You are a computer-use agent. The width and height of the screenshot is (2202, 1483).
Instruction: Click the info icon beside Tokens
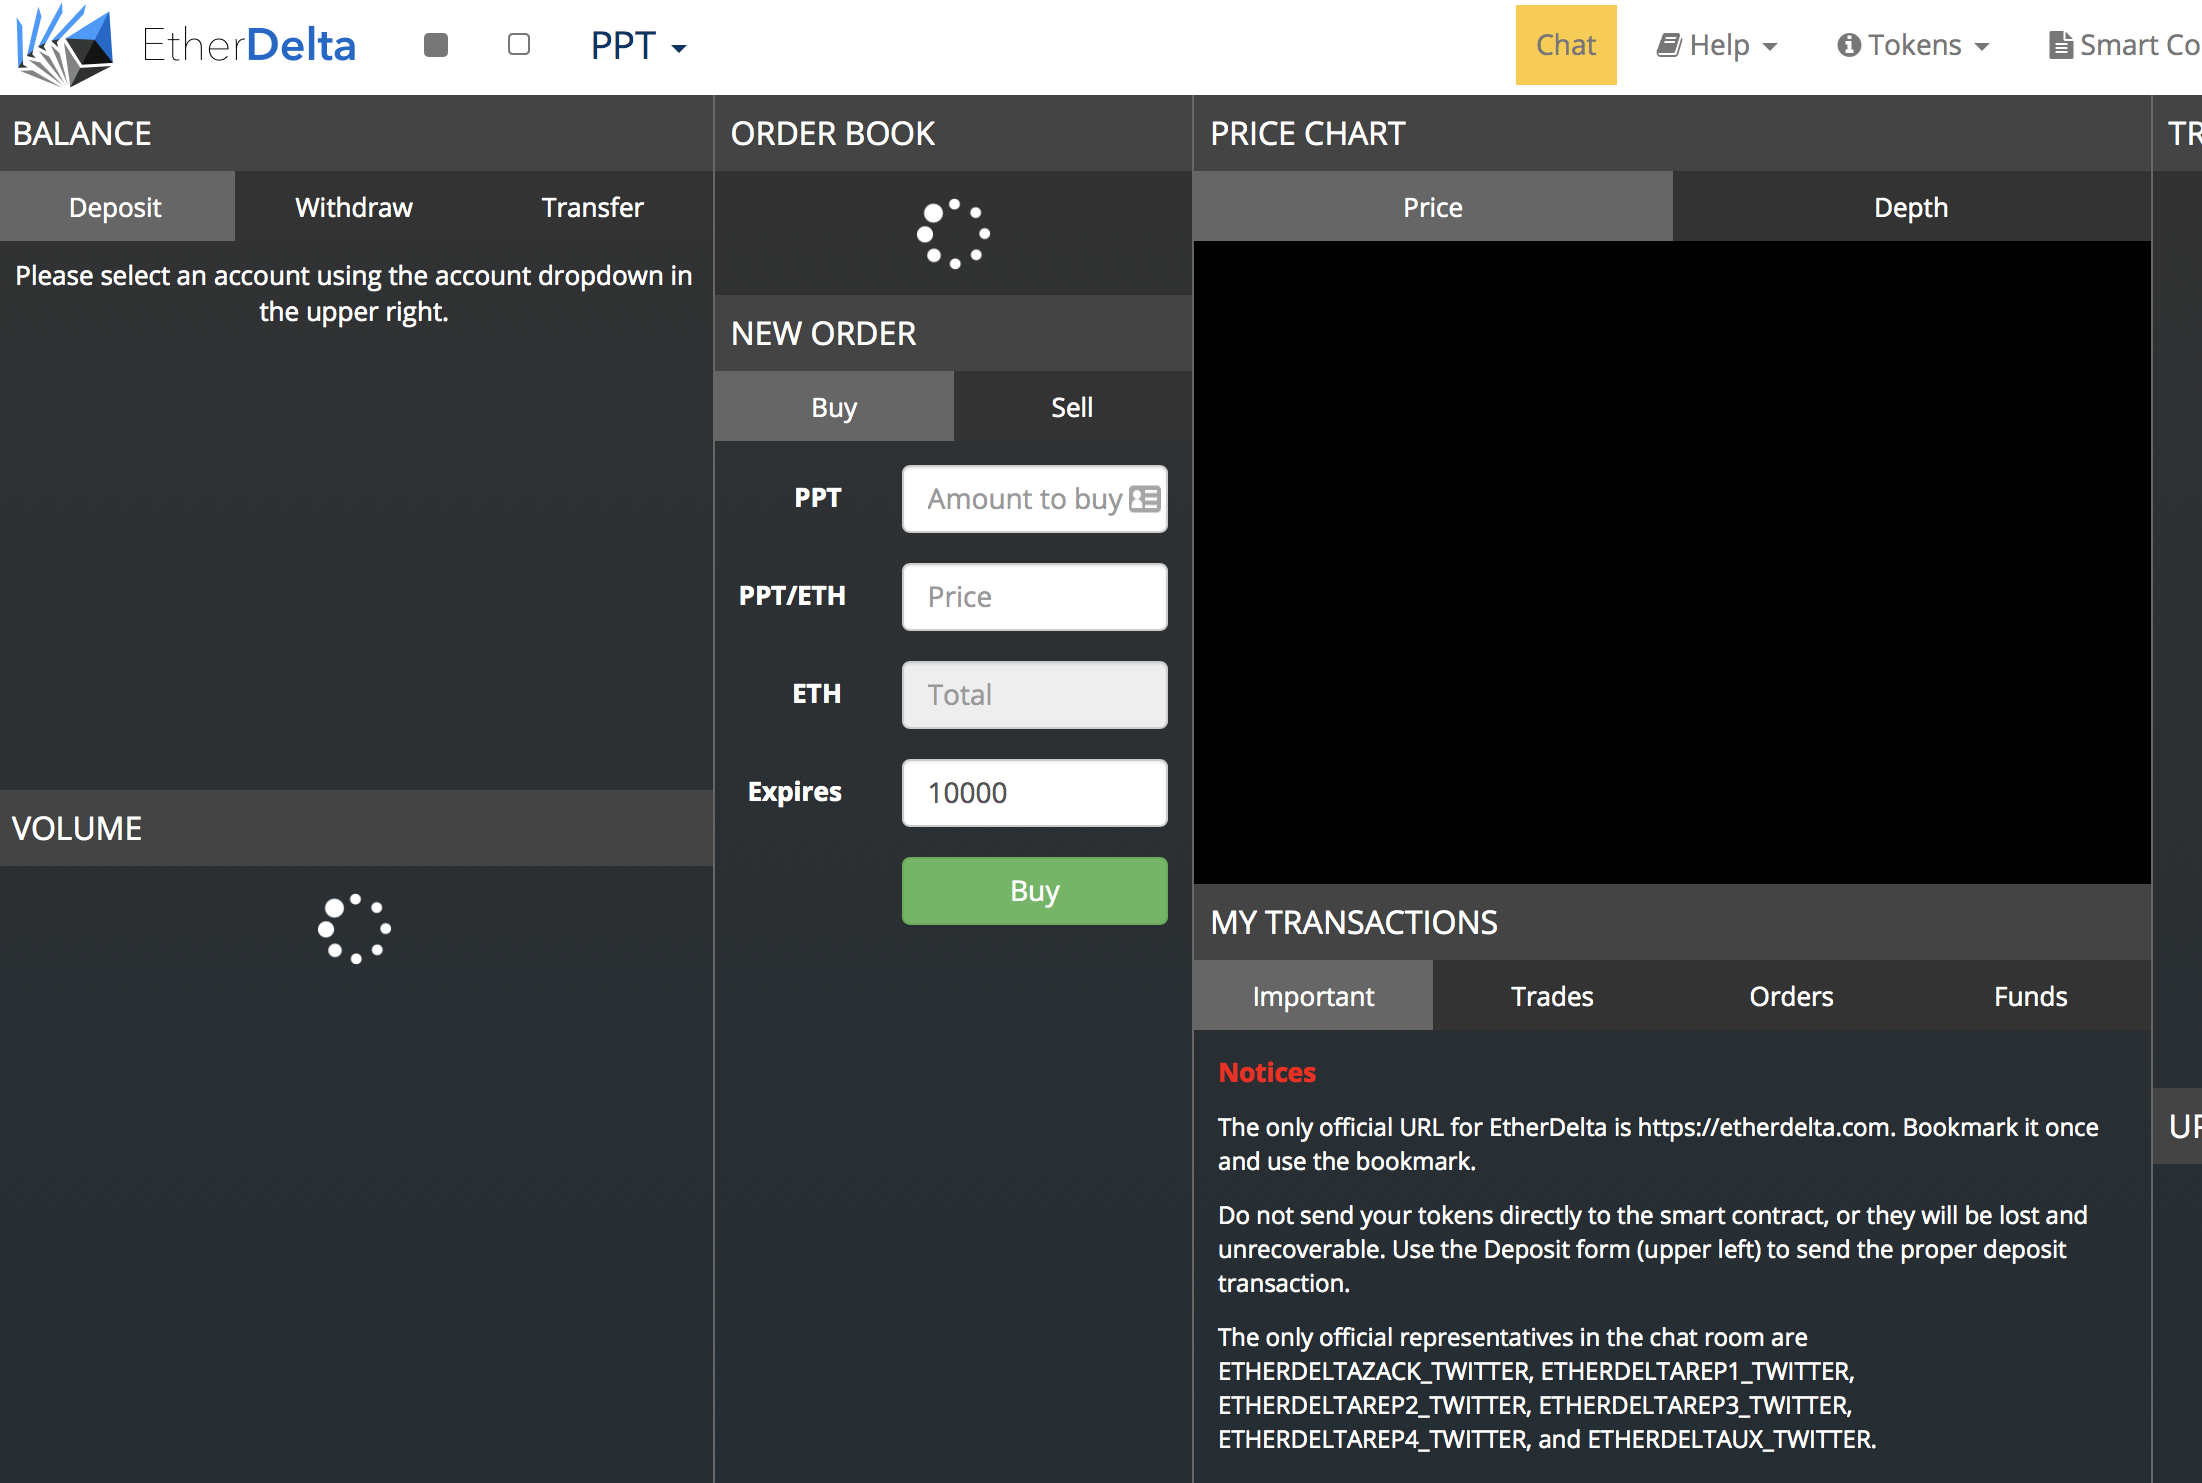[x=1849, y=46]
